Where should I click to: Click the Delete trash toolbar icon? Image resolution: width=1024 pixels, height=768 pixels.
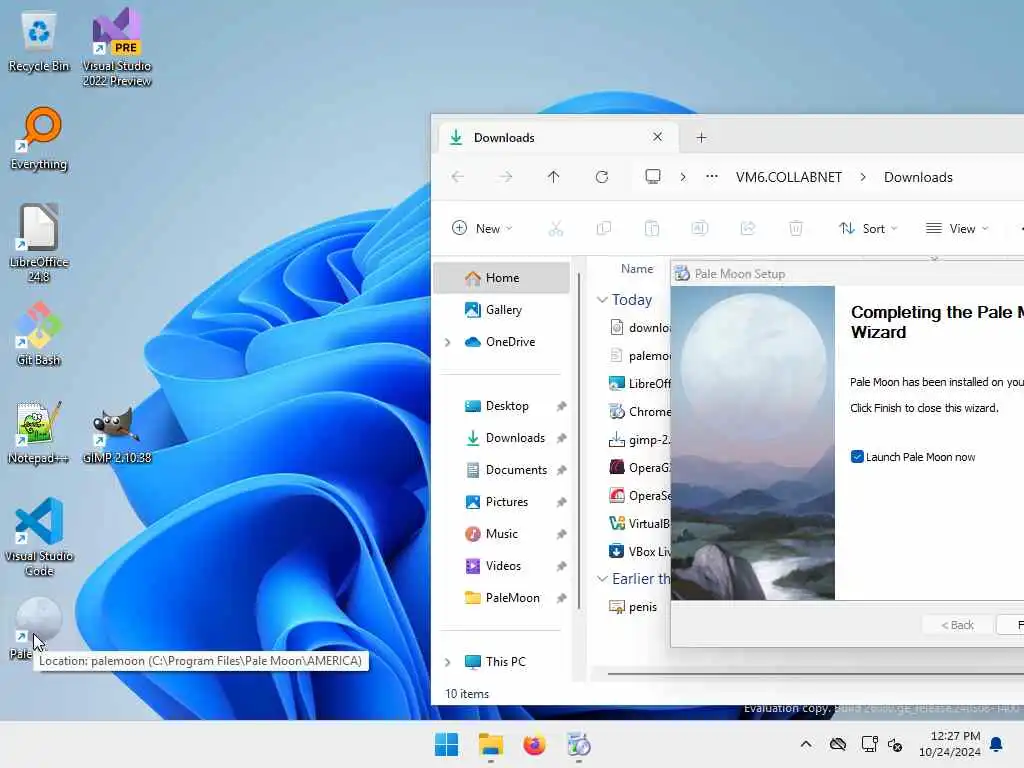tap(795, 228)
